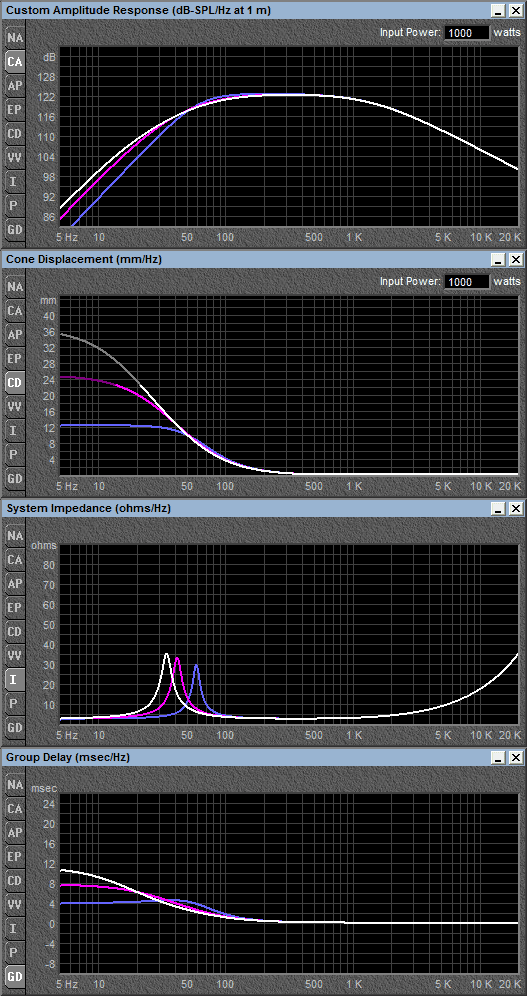
Task: Close the Cone Displacement window
Action: pos(516,260)
